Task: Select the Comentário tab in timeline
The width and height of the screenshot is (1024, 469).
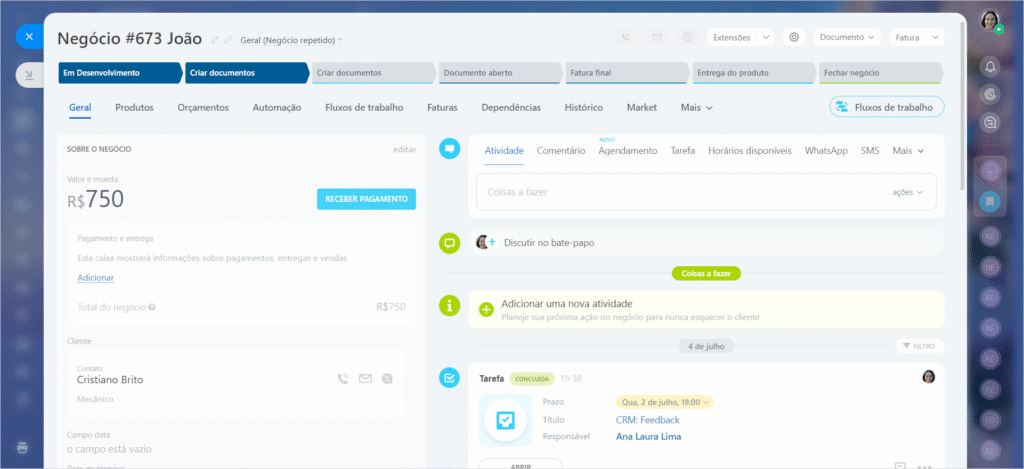Action: 560,151
